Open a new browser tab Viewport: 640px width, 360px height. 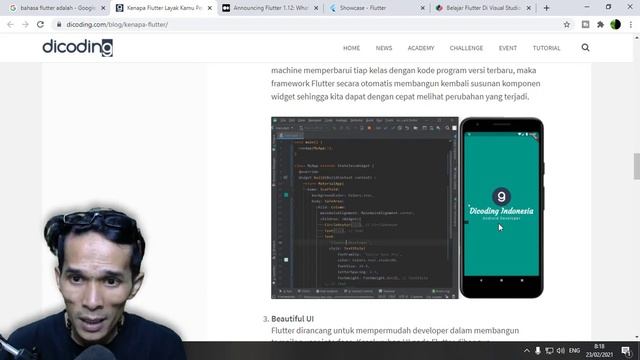(546, 8)
